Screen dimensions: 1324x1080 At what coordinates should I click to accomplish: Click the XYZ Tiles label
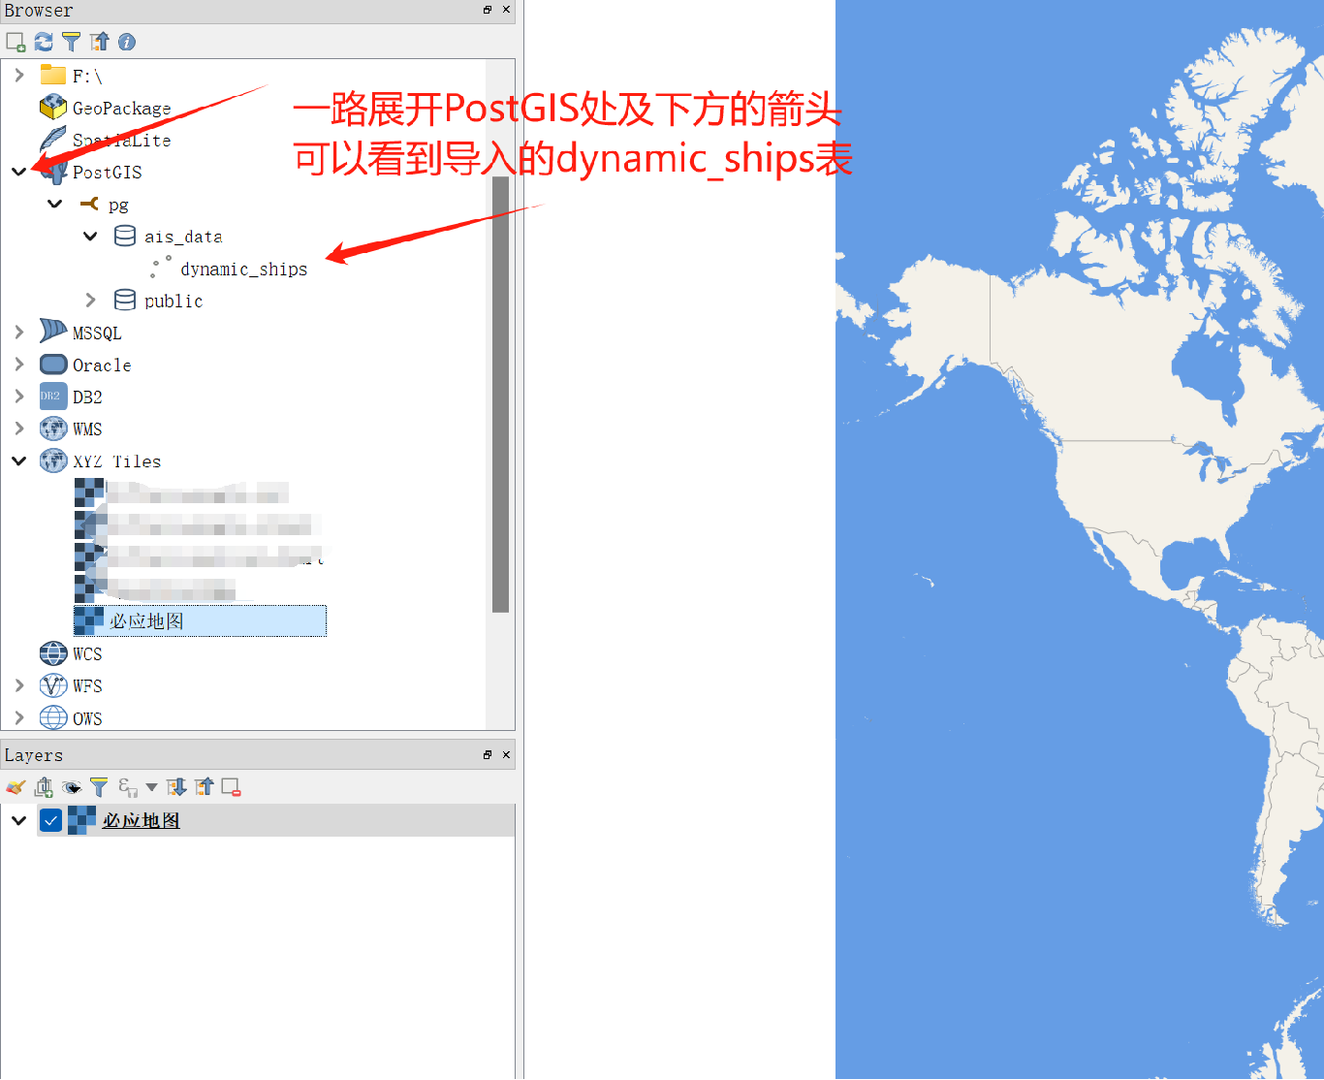pyautogui.click(x=116, y=461)
